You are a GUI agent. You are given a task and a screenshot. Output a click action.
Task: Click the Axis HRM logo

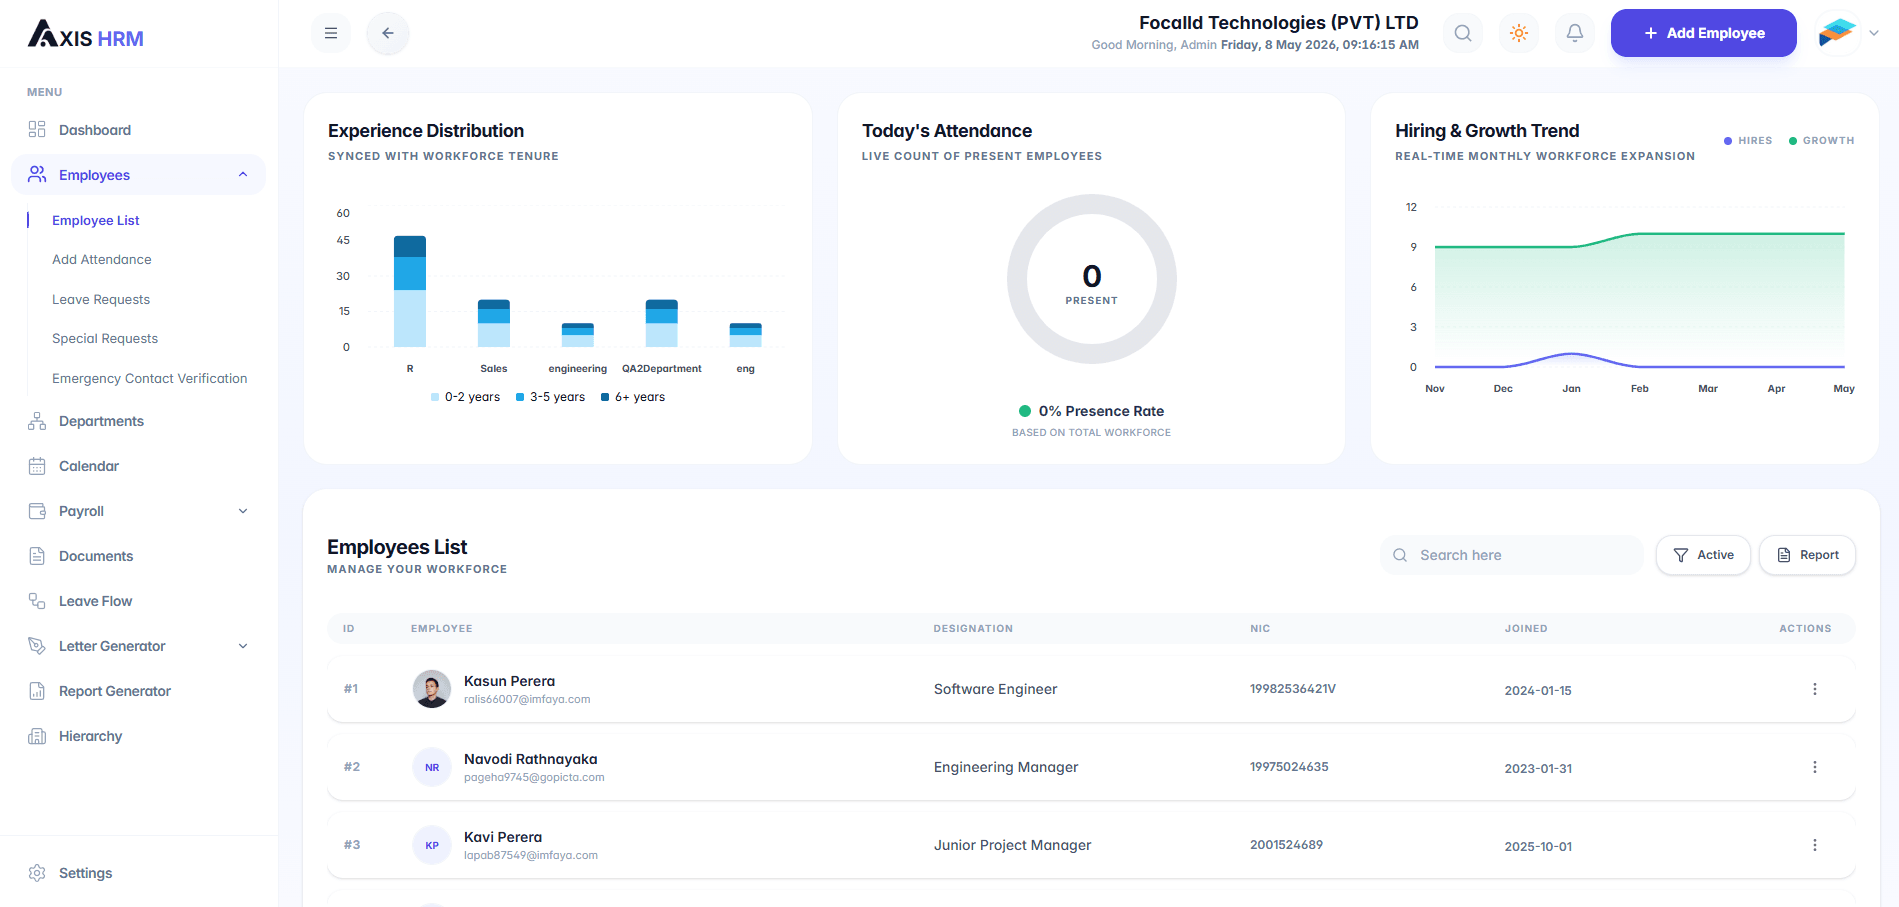pyautogui.click(x=86, y=35)
